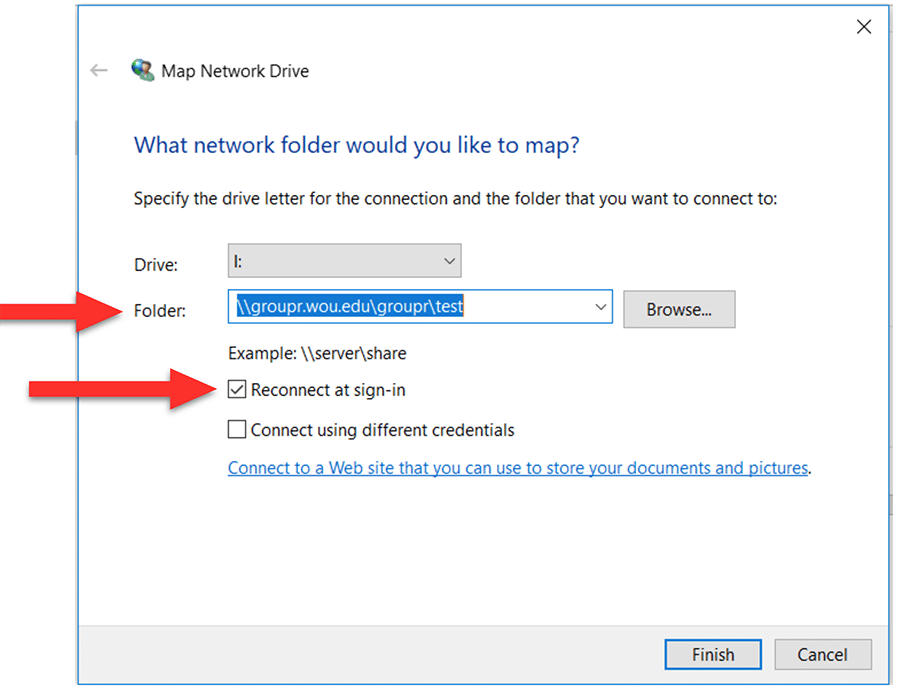Viewport: 905px width, 688px height.
Task: Click the empty credentials checkbox square
Action: pos(237,429)
